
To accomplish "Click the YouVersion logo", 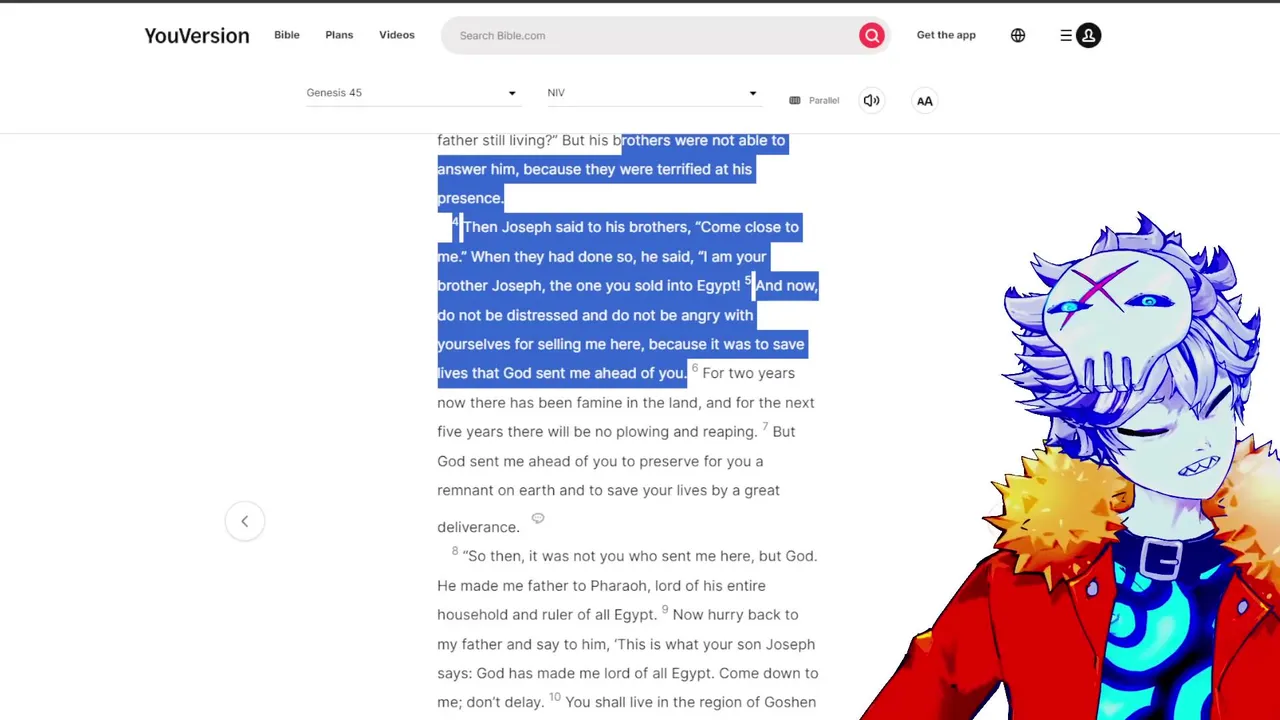I will click(197, 36).
